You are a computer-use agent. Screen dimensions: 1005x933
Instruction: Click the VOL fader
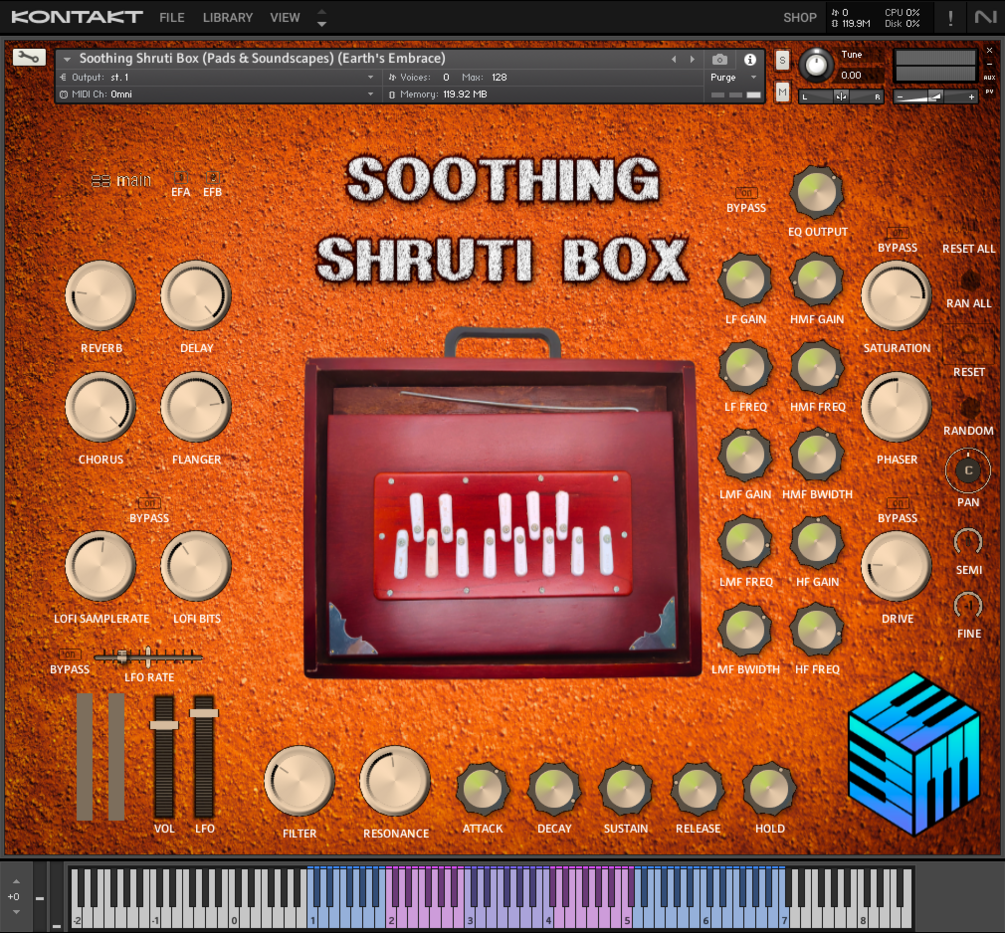point(164,756)
